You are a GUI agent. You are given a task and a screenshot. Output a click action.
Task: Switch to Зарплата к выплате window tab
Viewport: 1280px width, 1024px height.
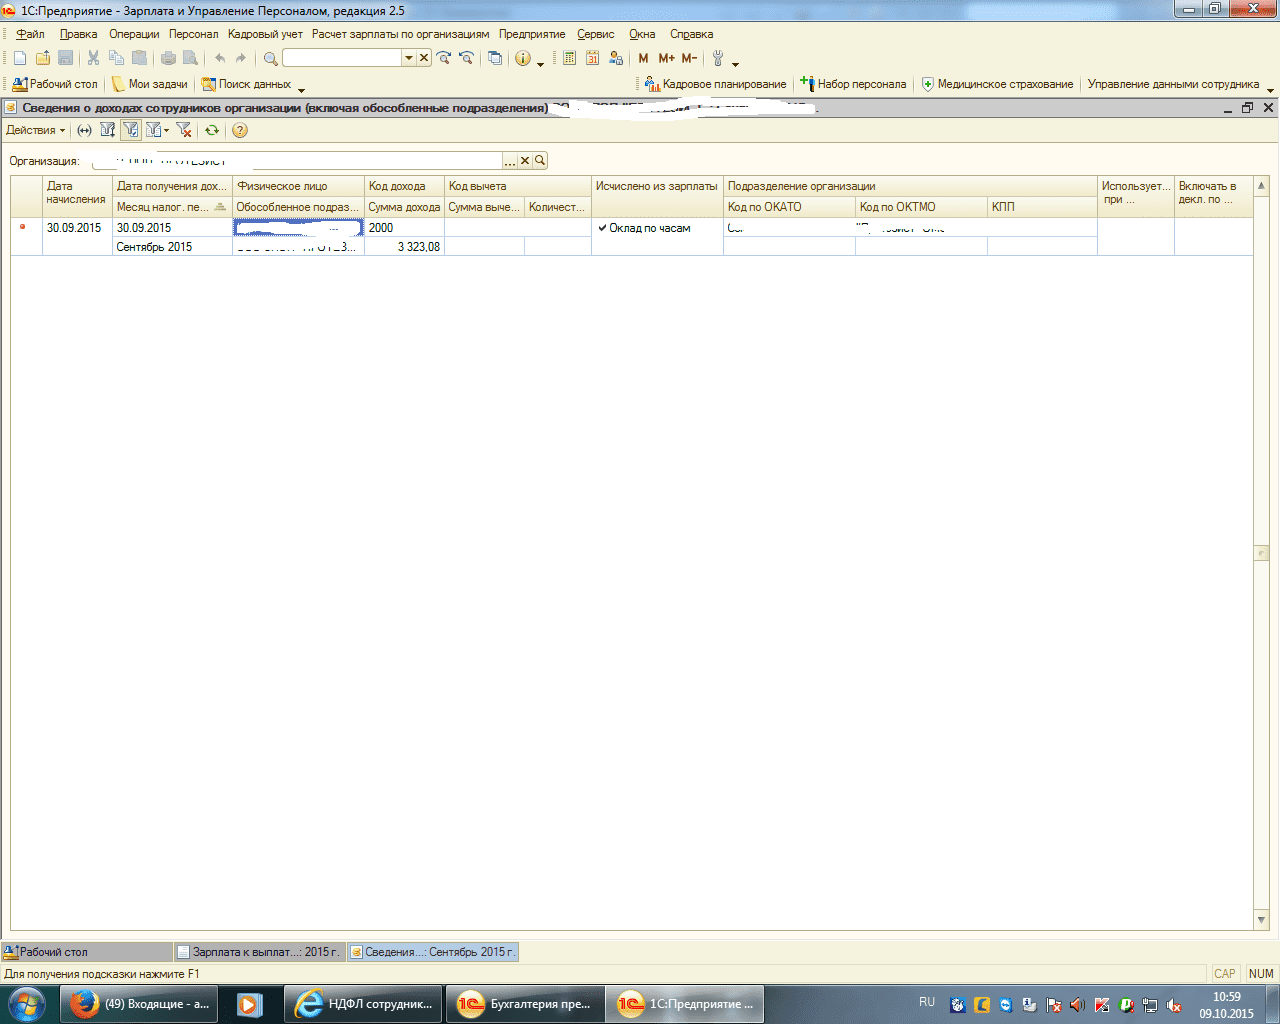pos(259,952)
